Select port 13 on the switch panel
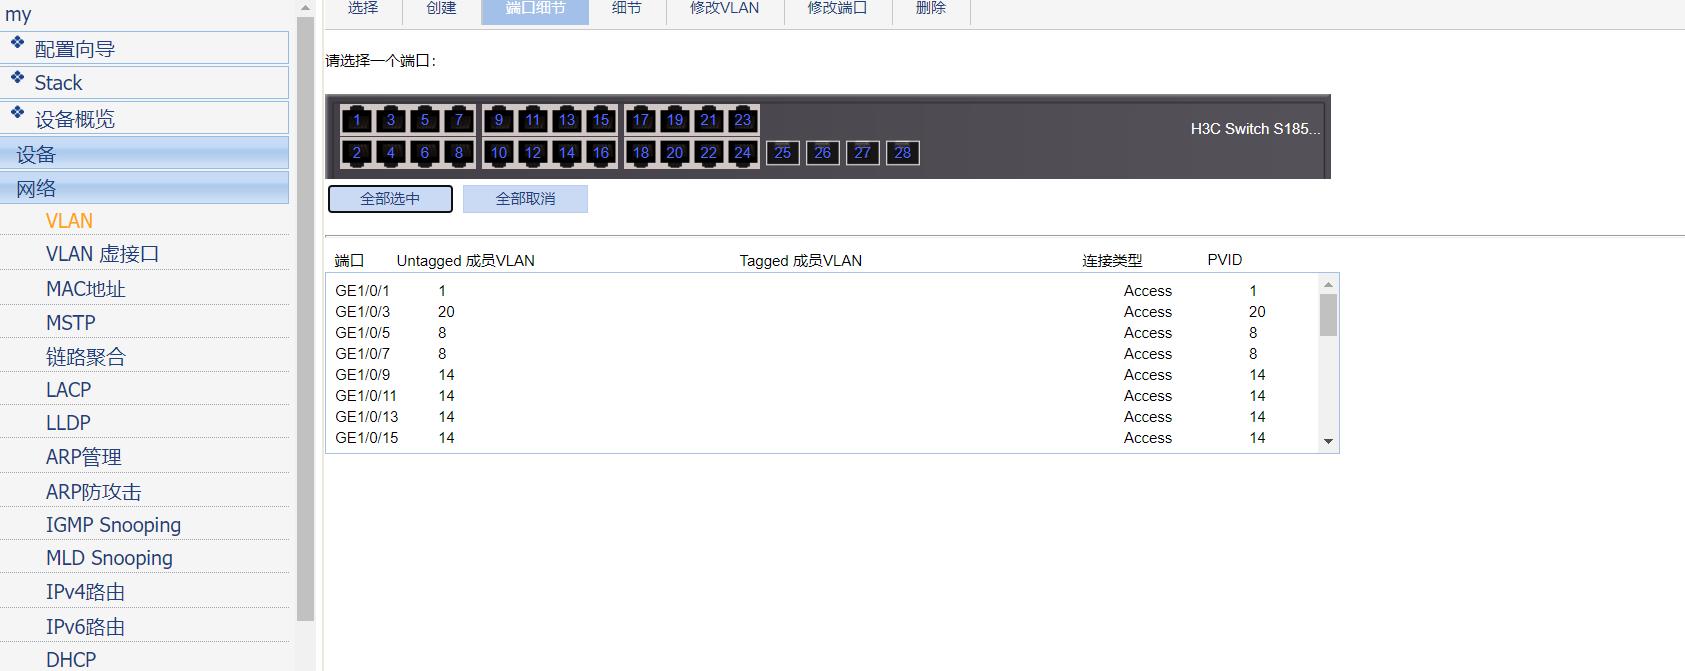The width and height of the screenshot is (1685, 671). click(567, 120)
